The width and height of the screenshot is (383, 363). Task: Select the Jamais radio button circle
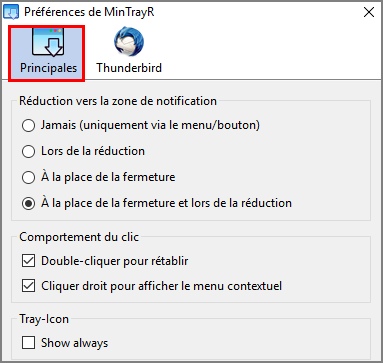(28, 126)
